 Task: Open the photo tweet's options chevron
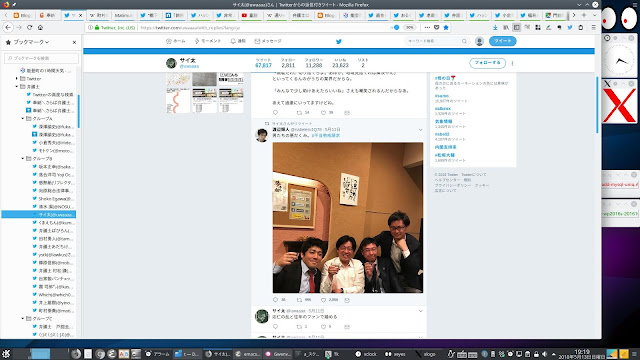point(420,130)
